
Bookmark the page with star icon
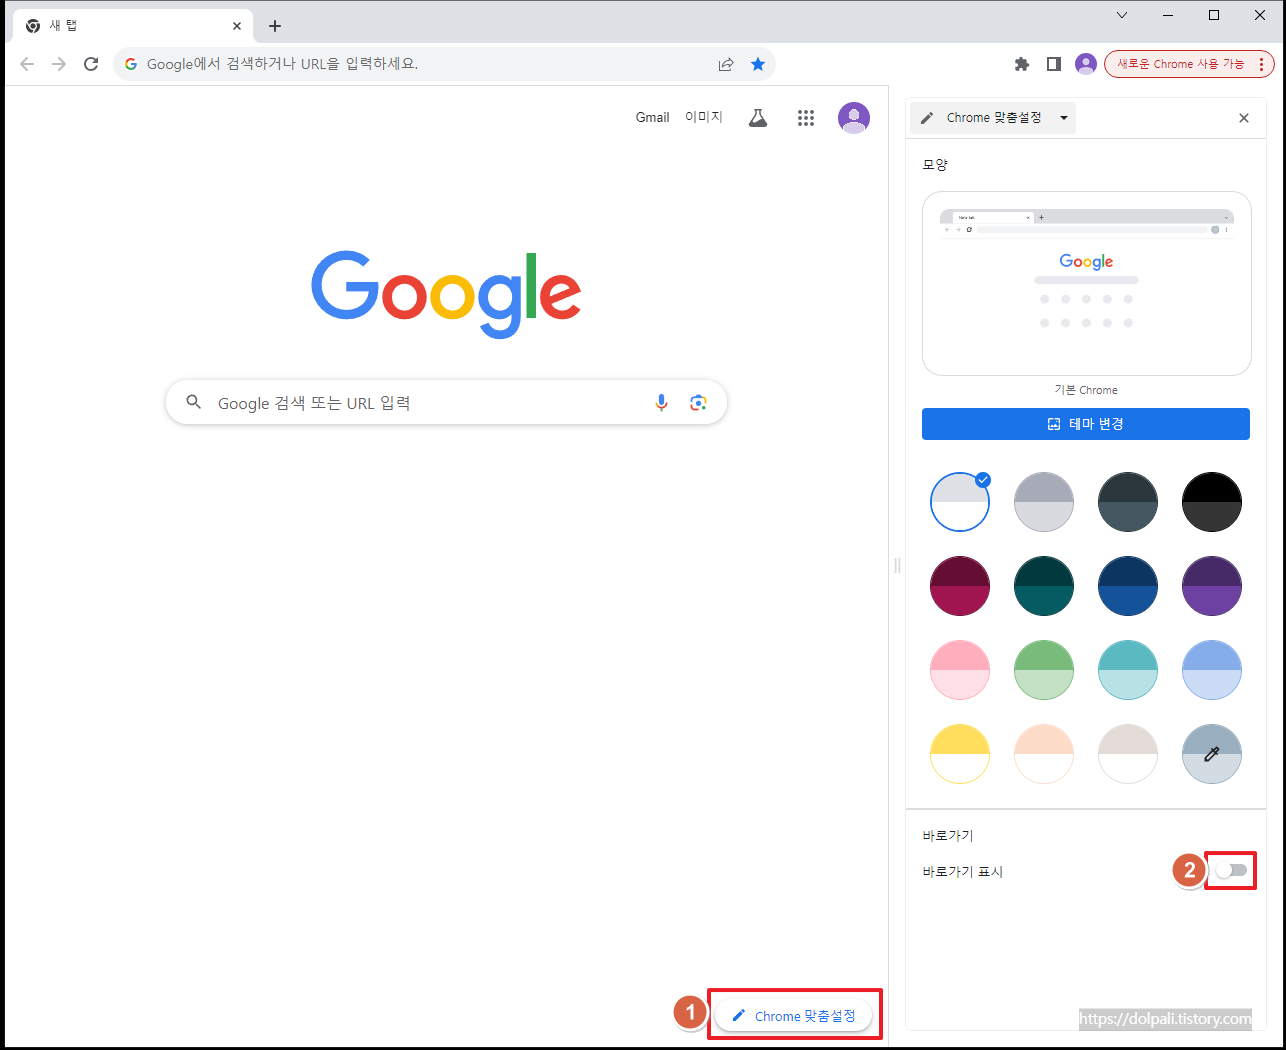[x=758, y=63]
